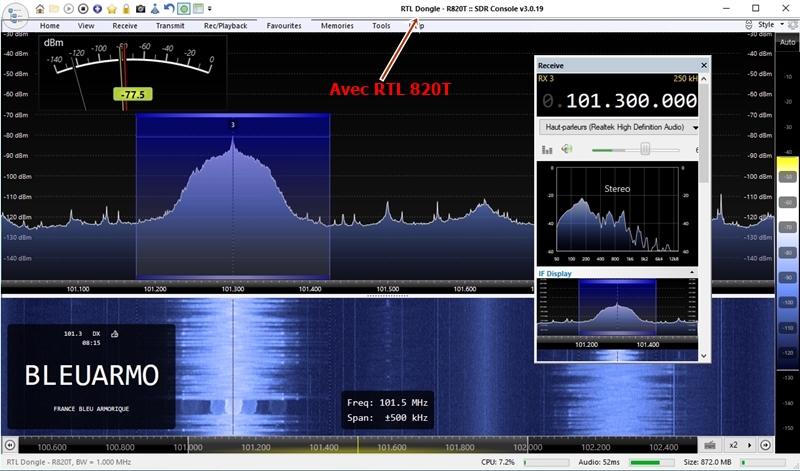Open the Transmit ribbon tab
800x471 pixels.
(x=170, y=26)
